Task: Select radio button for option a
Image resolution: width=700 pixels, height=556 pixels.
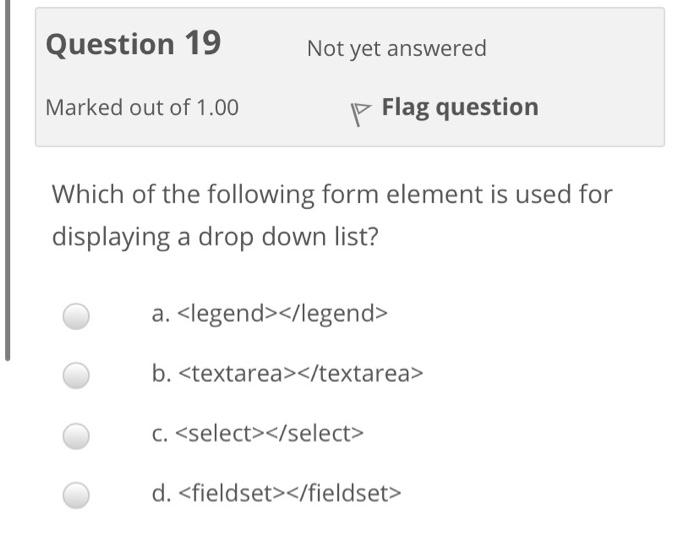Action: pos(77,316)
